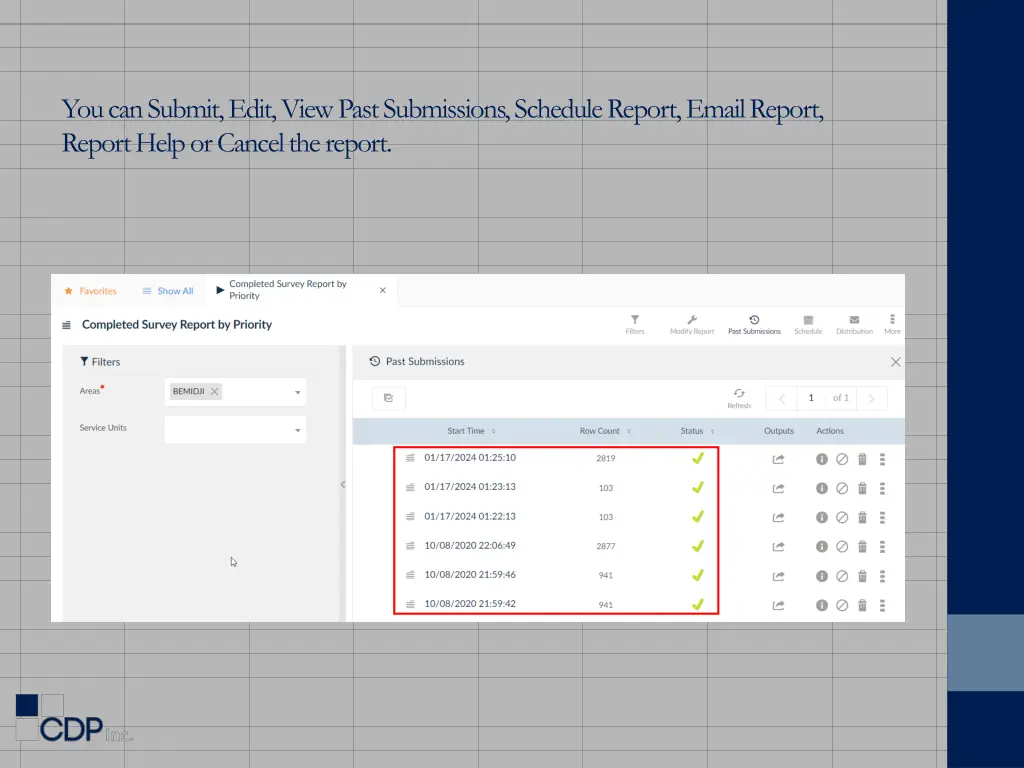Click the cancel icon on the second submission

point(842,488)
